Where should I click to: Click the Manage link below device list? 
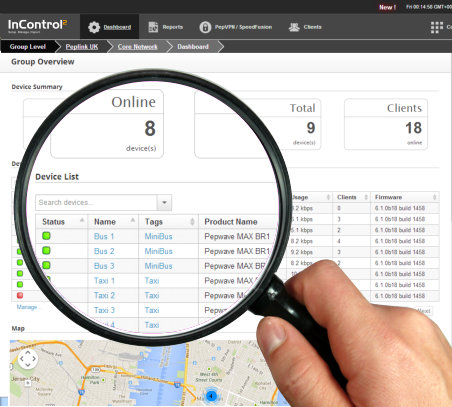click(x=27, y=307)
